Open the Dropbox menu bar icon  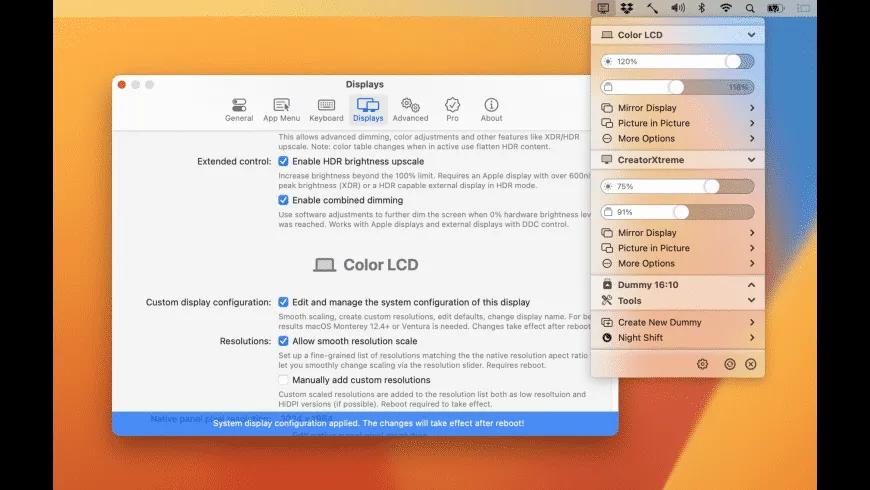627,8
